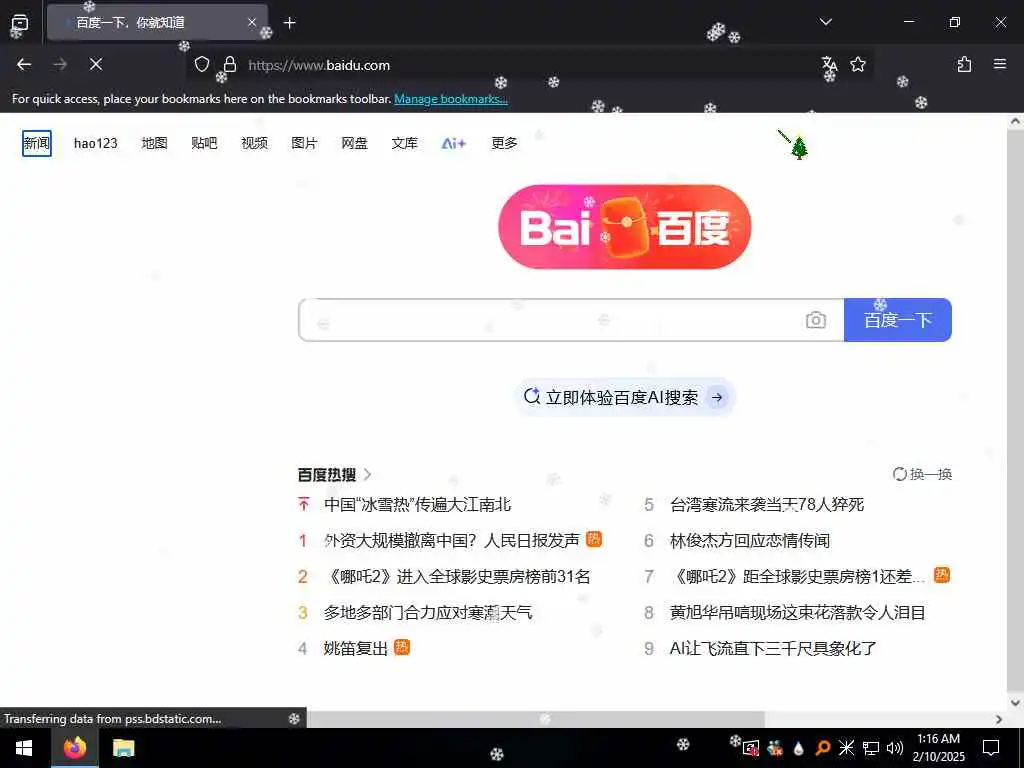Focus the baidu.com address bar
This screenshot has width=1024, height=768.
click(529, 65)
